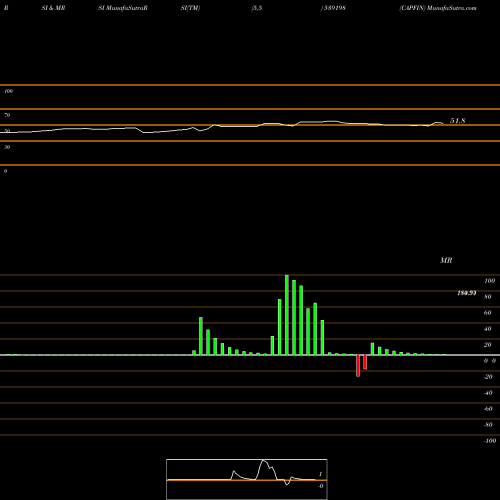
Task: Select the -100 label on the right MR axis
Action: point(490,441)
